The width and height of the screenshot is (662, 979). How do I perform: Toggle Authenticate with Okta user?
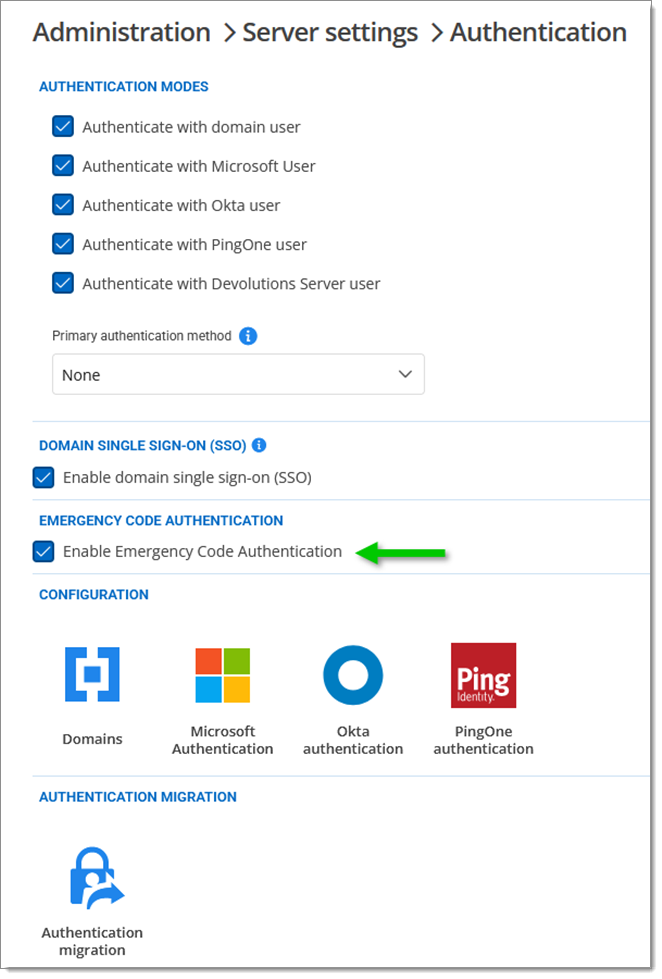point(62,205)
